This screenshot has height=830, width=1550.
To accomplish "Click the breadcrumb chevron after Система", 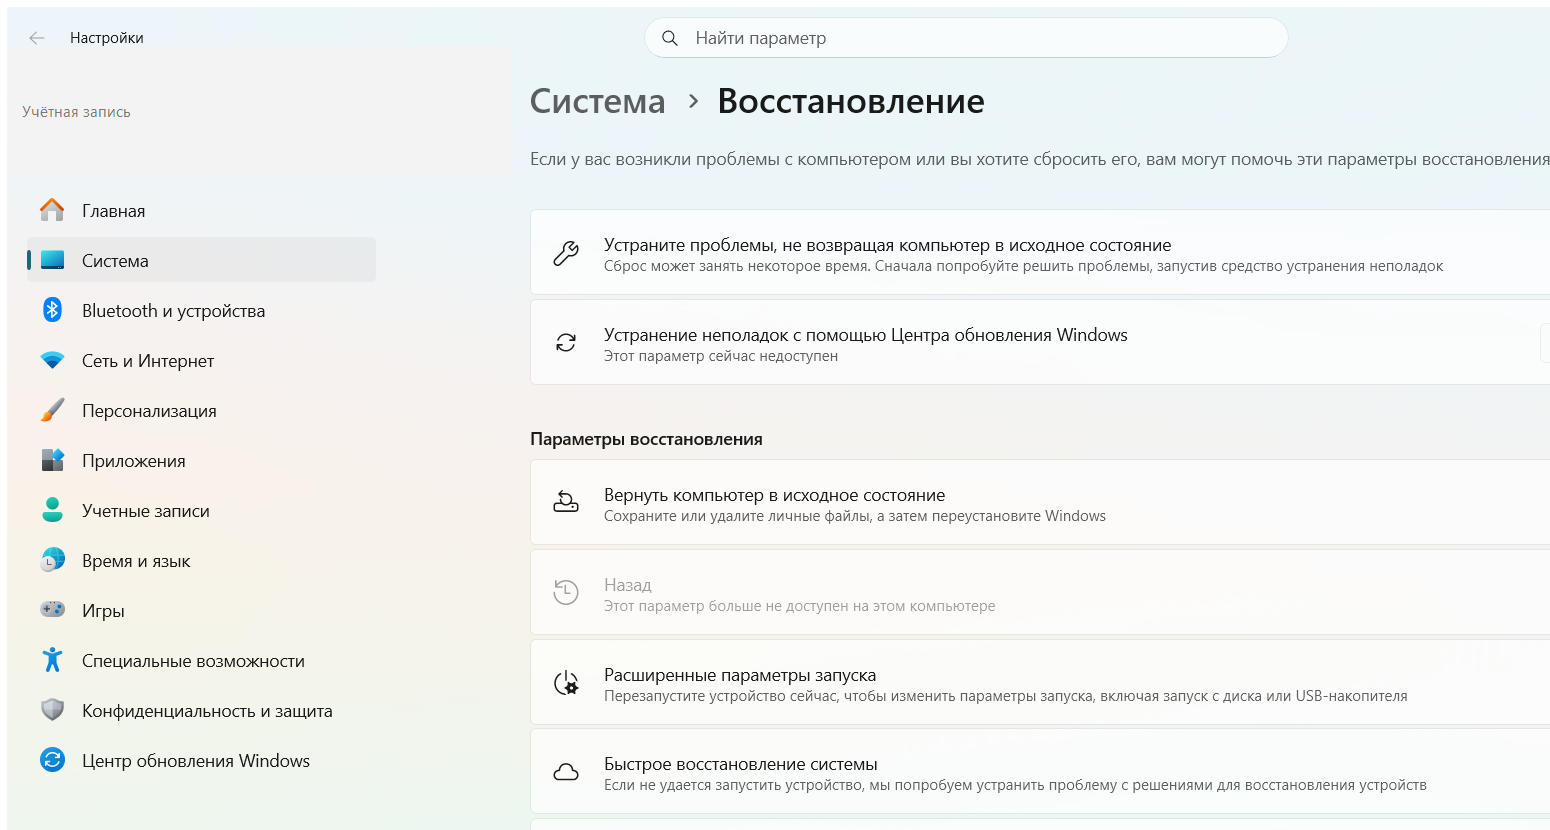I will tap(693, 101).
